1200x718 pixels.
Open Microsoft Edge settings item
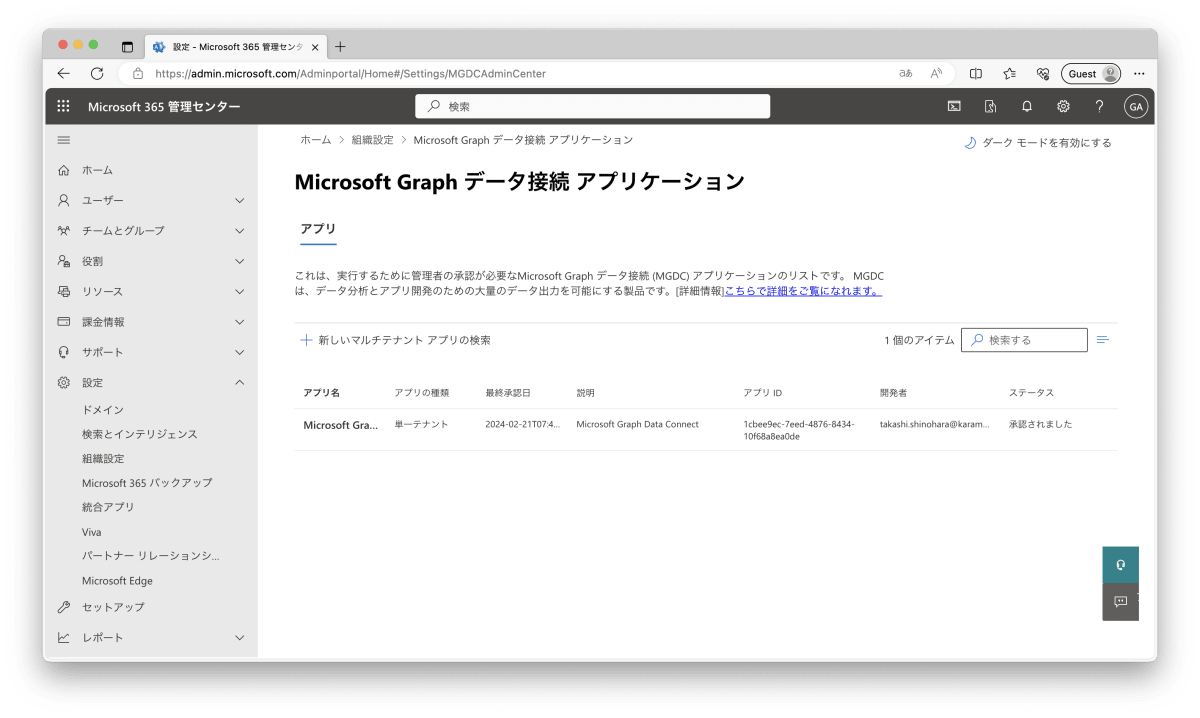click(117, 581)
